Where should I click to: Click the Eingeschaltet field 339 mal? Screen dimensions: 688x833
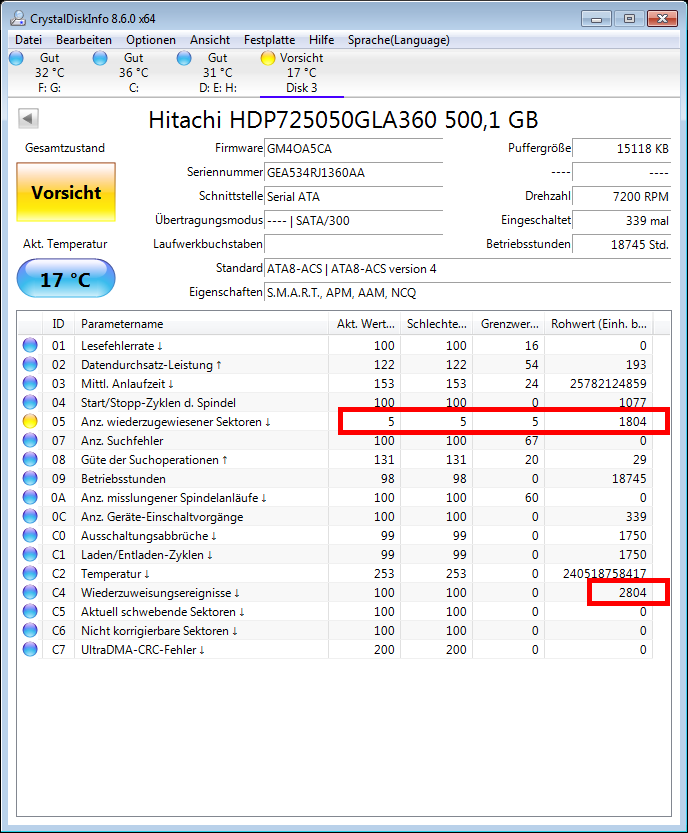pos(622,220)
